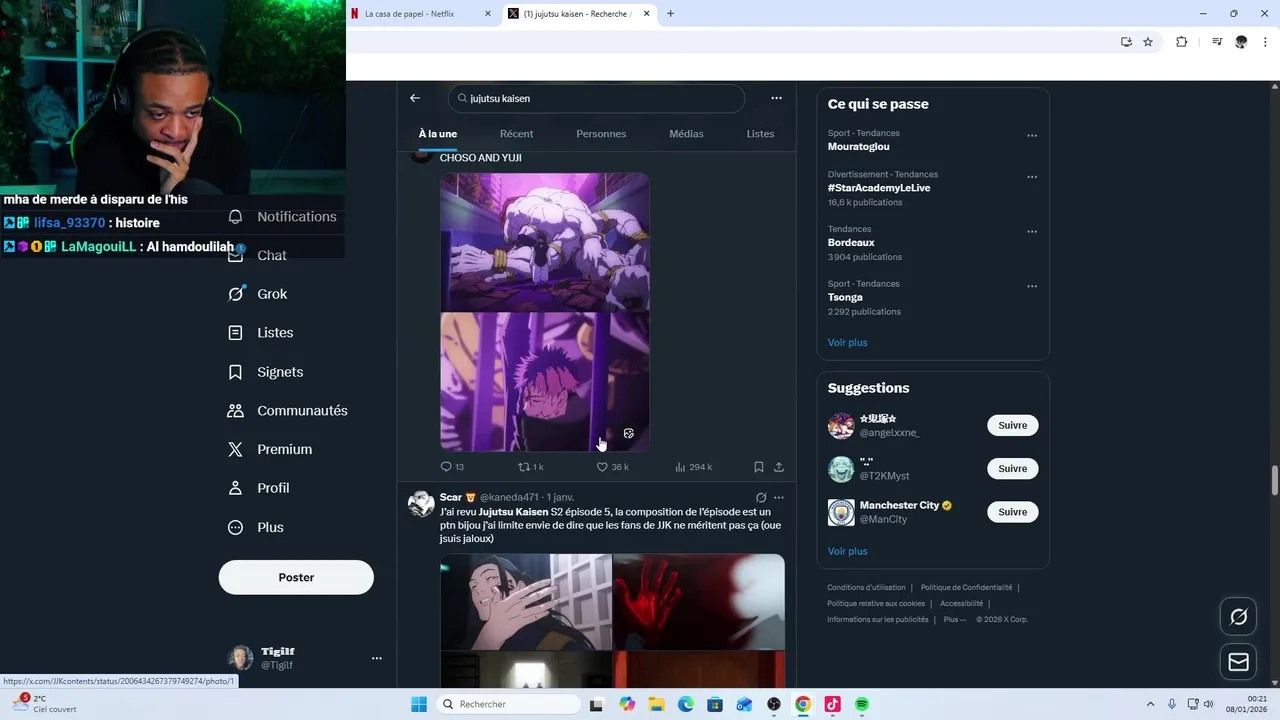
Task: Click share icon on Choso post
Action: coord(779,467)
